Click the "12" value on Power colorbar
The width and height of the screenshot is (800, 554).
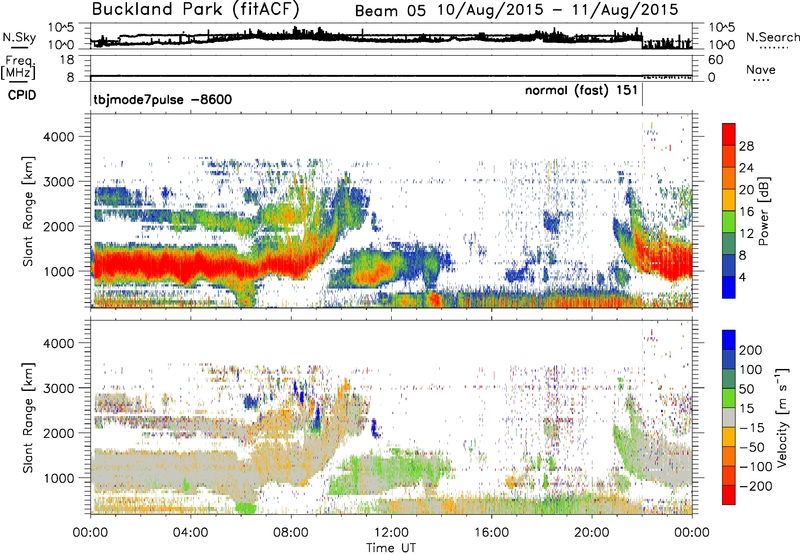(x=746, y=234)
